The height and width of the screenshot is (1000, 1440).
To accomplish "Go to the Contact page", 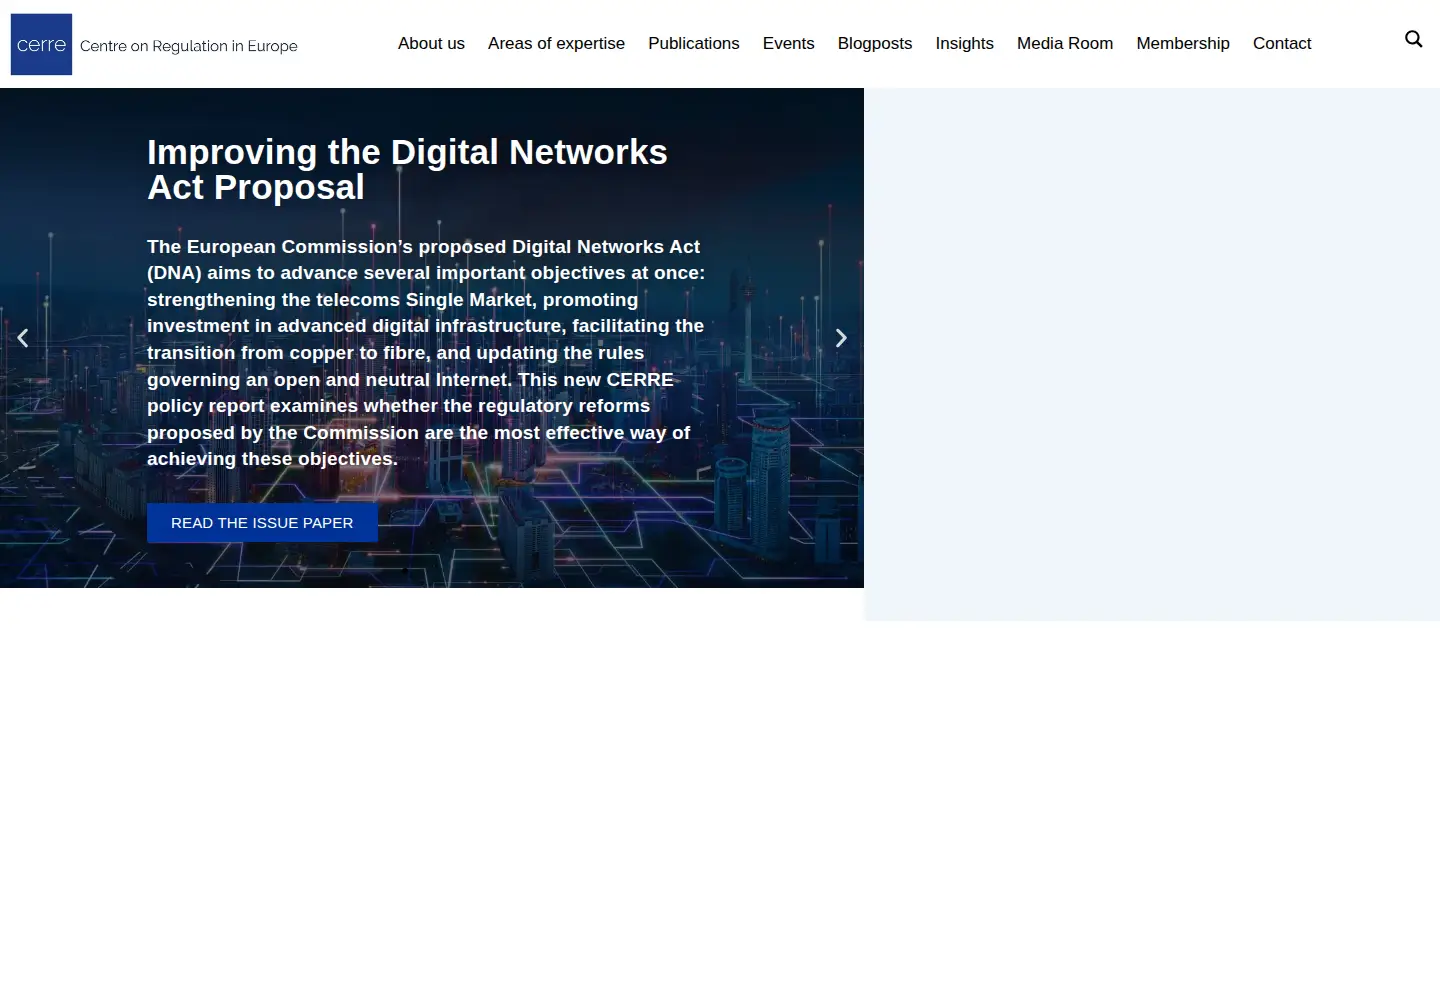I will tap(1282, 43).
